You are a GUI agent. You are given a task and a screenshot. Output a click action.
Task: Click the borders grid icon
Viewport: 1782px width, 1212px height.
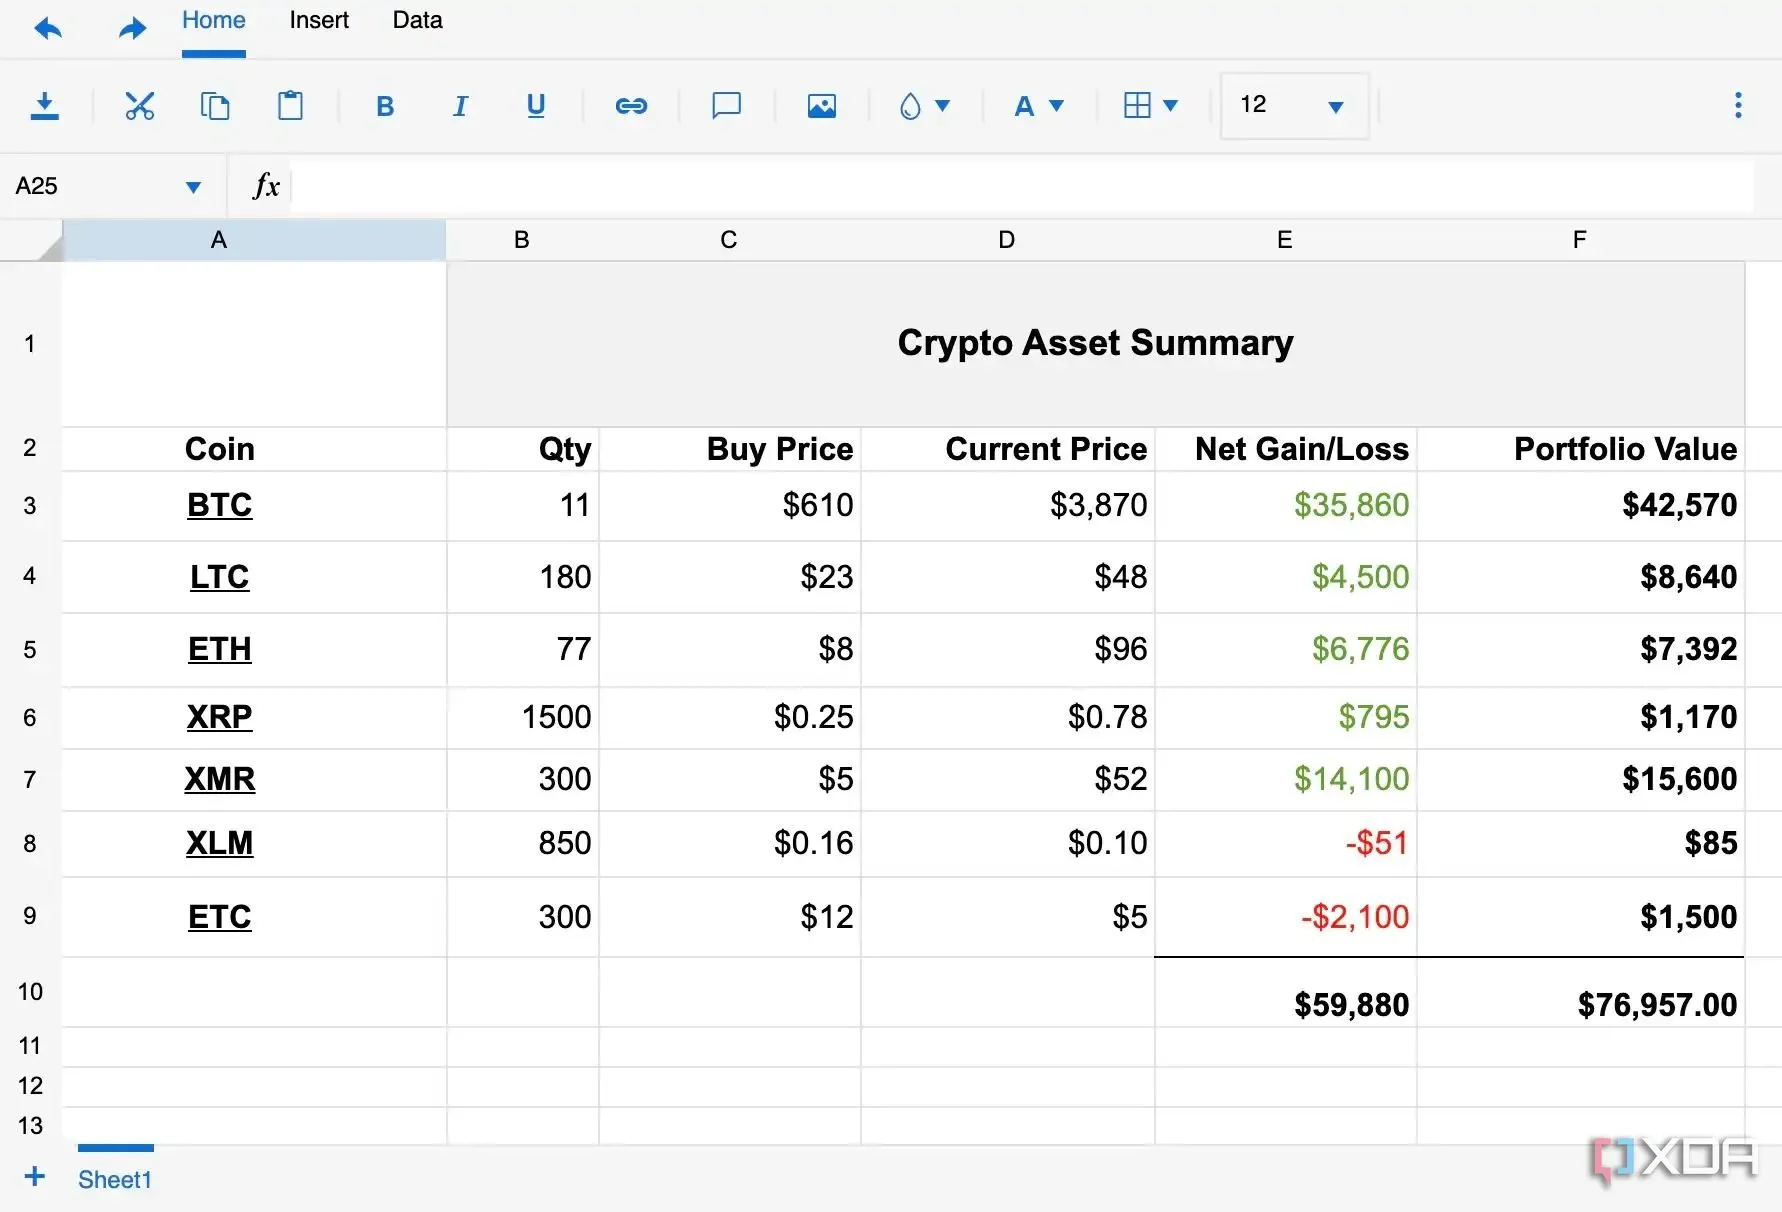click(x=1137, y=105)
